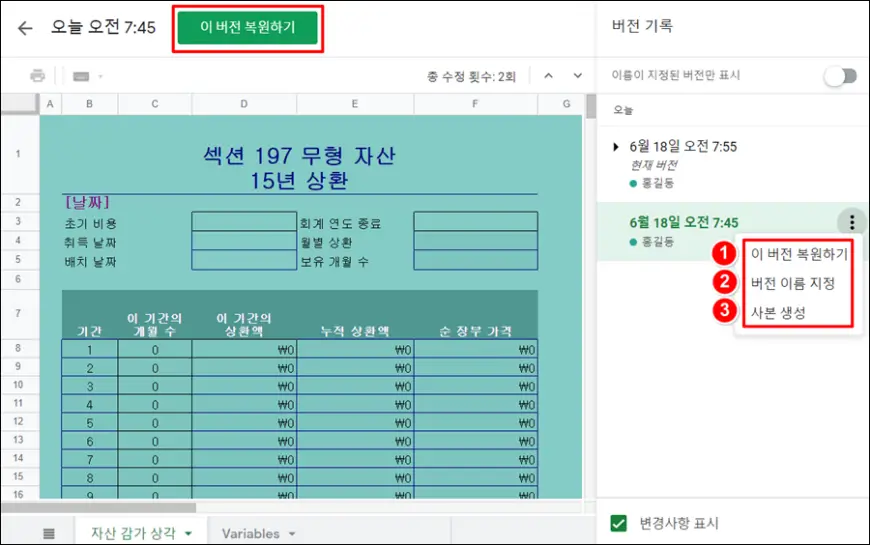Image resolution: width=870 pixels, height=545 pixels.
Task: Jump to previous edit with up chevron
Action: (x=548, y=76)
